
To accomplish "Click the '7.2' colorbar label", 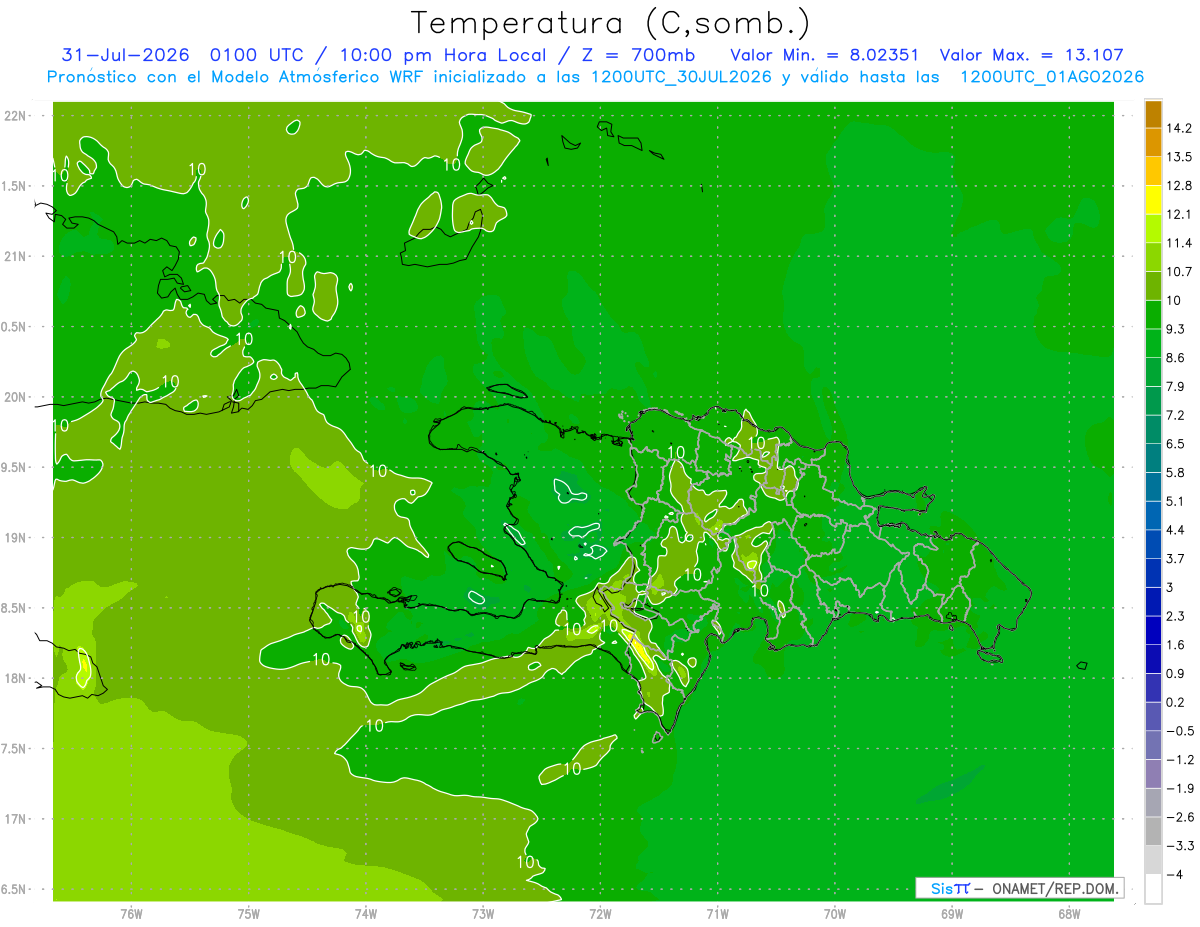I will tap(1176, 415).
